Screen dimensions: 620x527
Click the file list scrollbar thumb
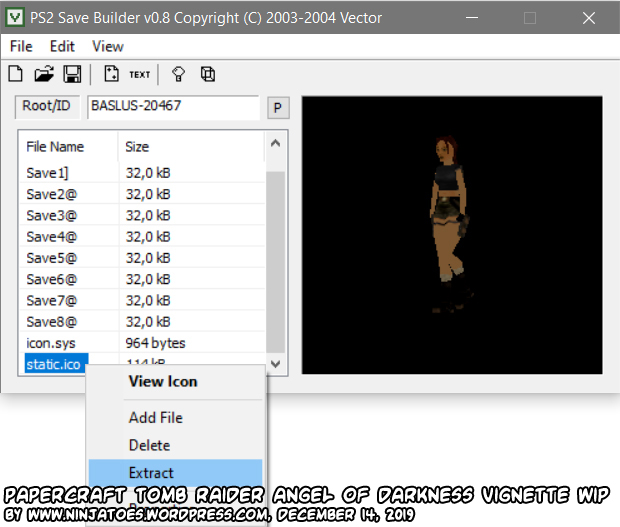(x=276, y=261)
